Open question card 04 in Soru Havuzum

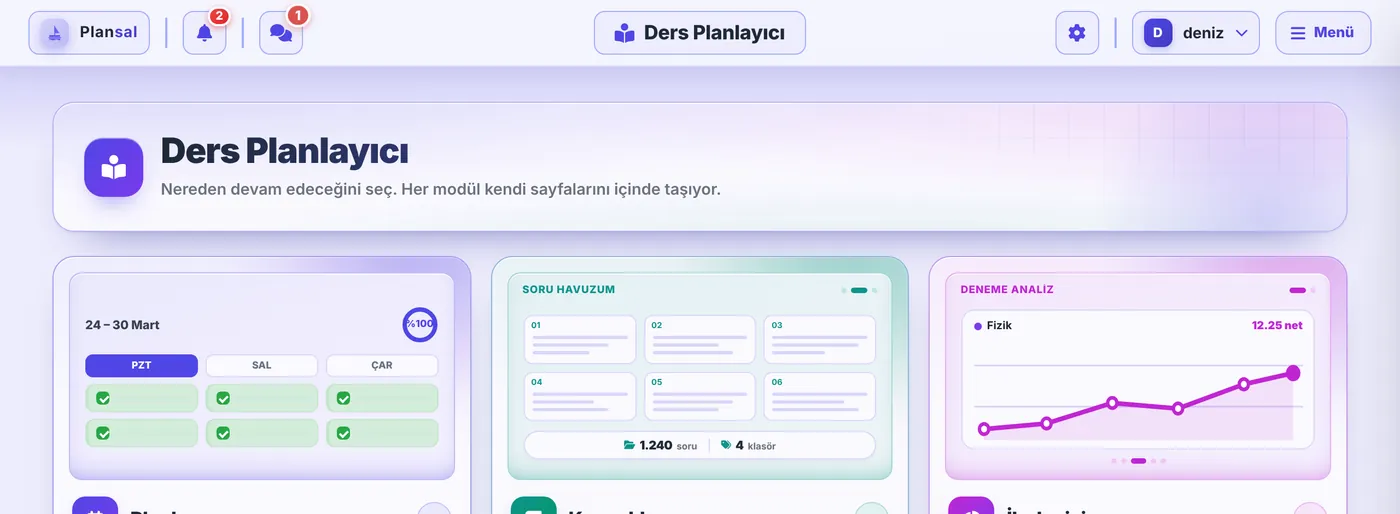[x=580, y=397]
